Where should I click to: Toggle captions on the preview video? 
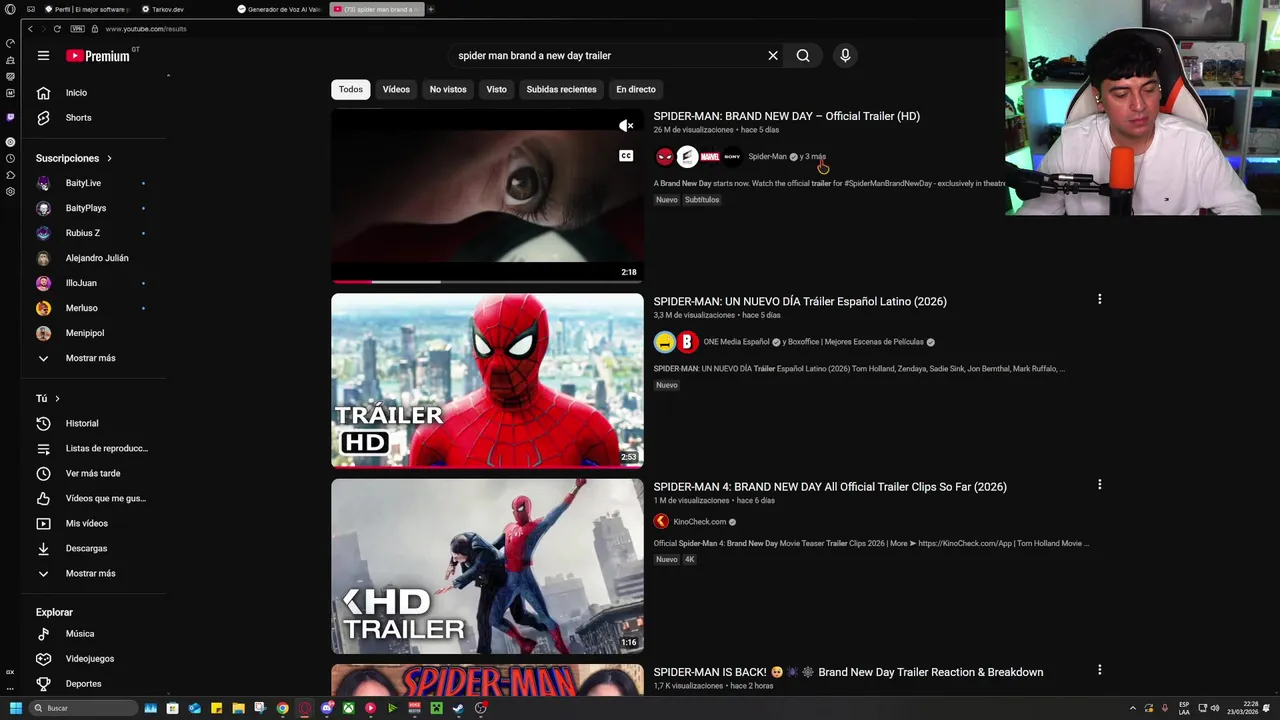click(x=626, y=156)
